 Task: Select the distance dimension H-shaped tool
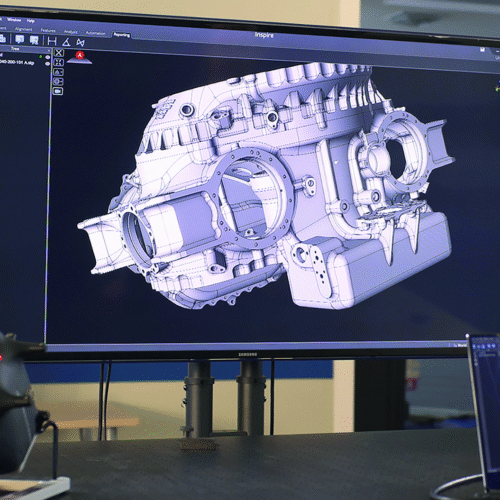[52, 41]
